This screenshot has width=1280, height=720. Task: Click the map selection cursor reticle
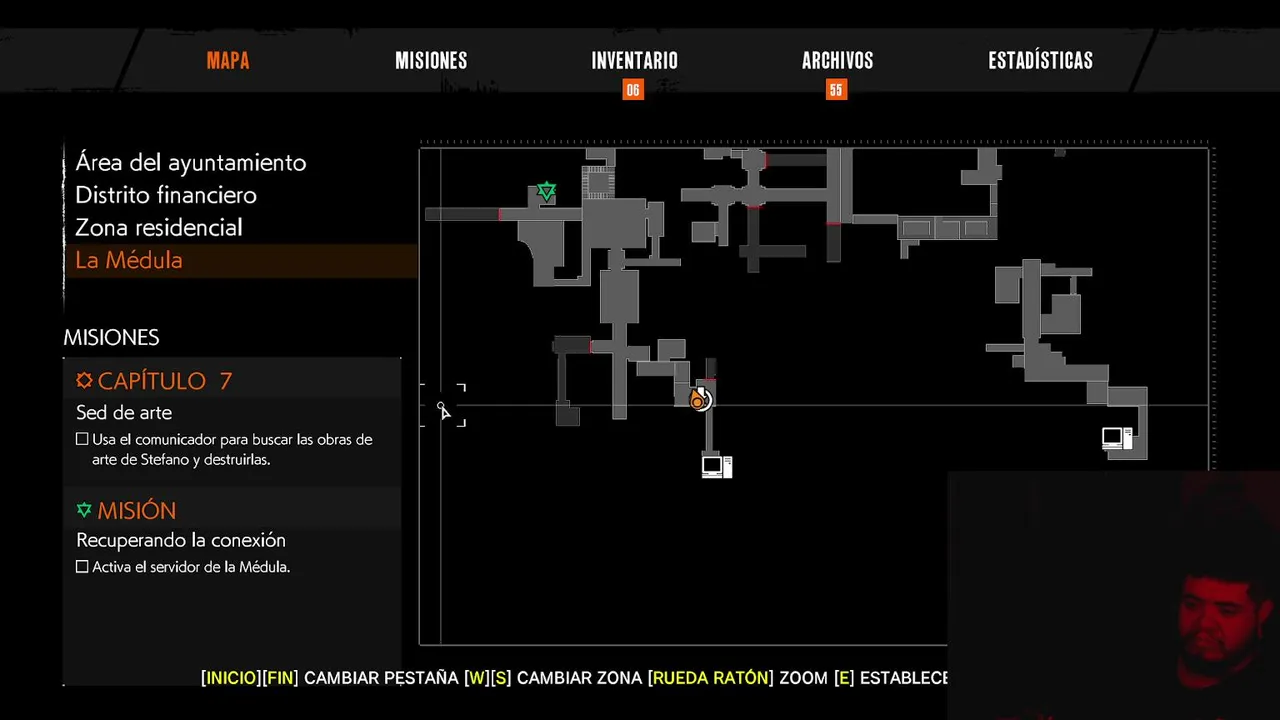point(442,405)
